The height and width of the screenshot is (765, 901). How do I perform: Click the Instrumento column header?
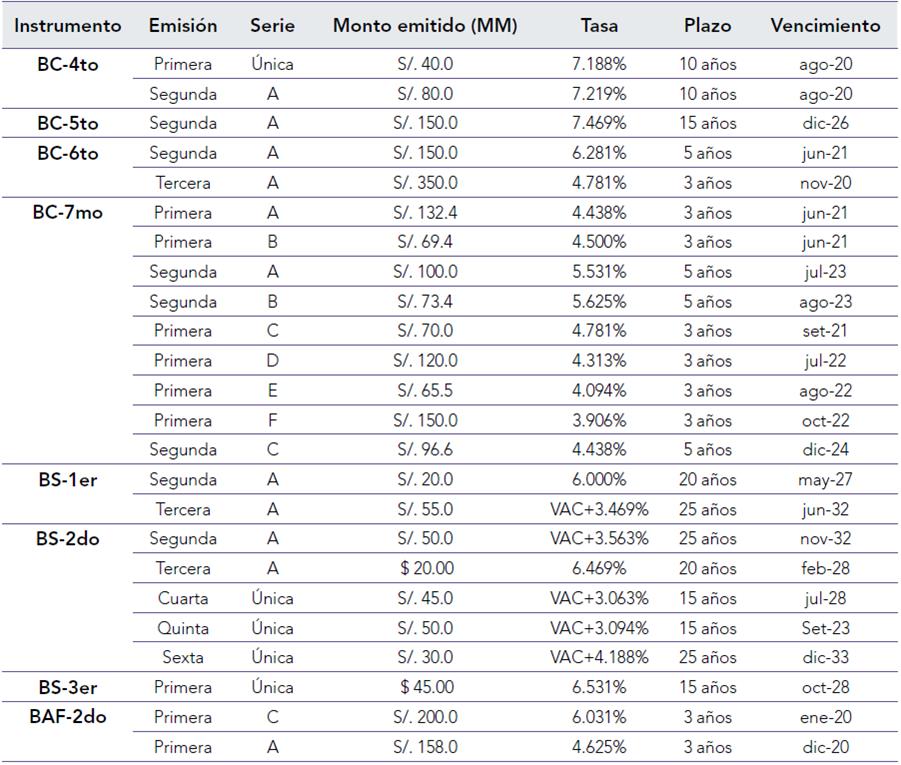pos(68,26)
